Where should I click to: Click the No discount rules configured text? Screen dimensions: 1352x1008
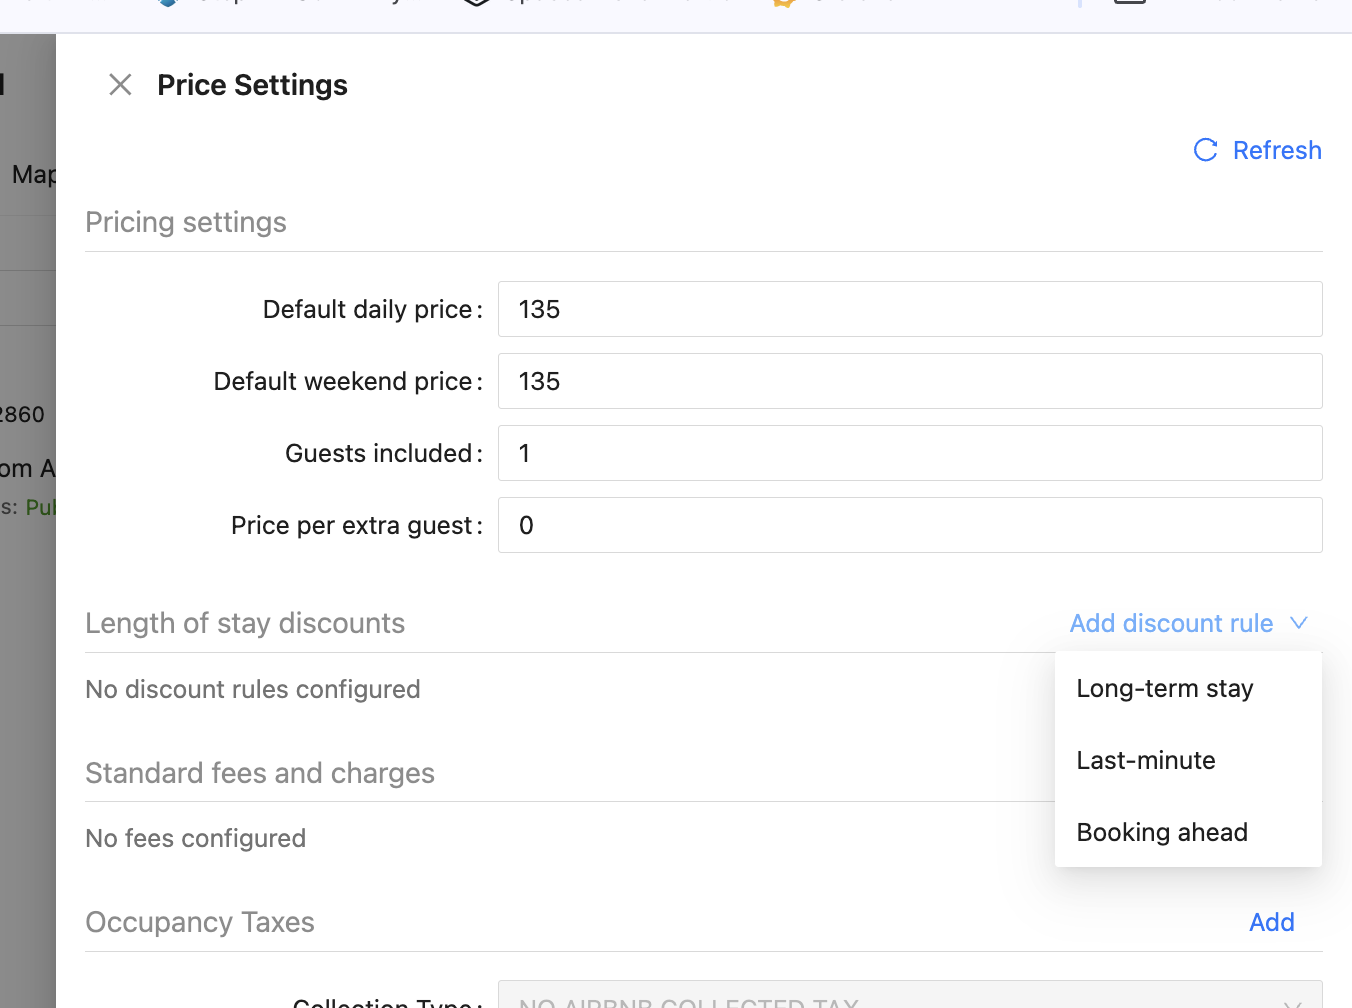(x=253, y=689)
